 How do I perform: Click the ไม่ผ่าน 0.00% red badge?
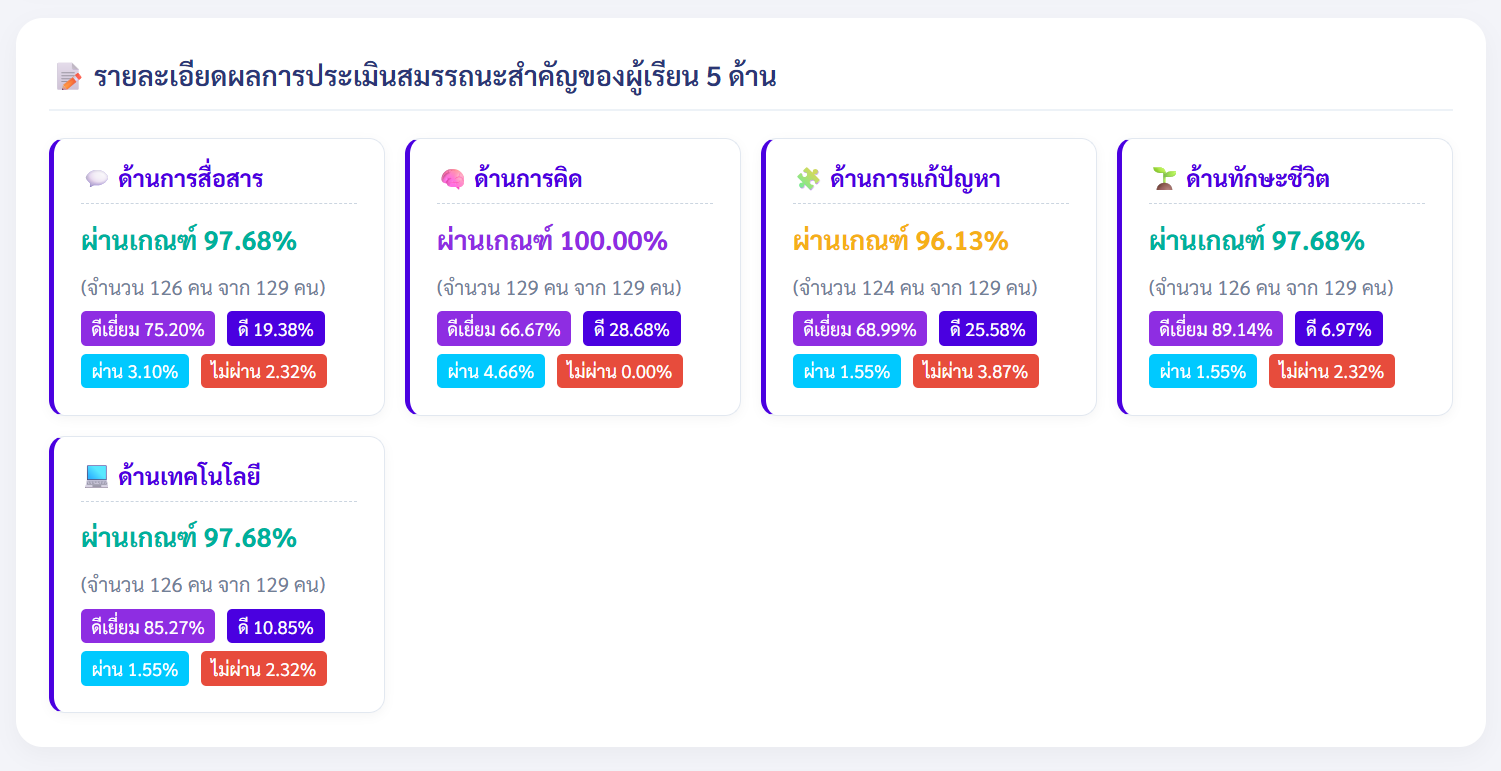coord(619,372)
